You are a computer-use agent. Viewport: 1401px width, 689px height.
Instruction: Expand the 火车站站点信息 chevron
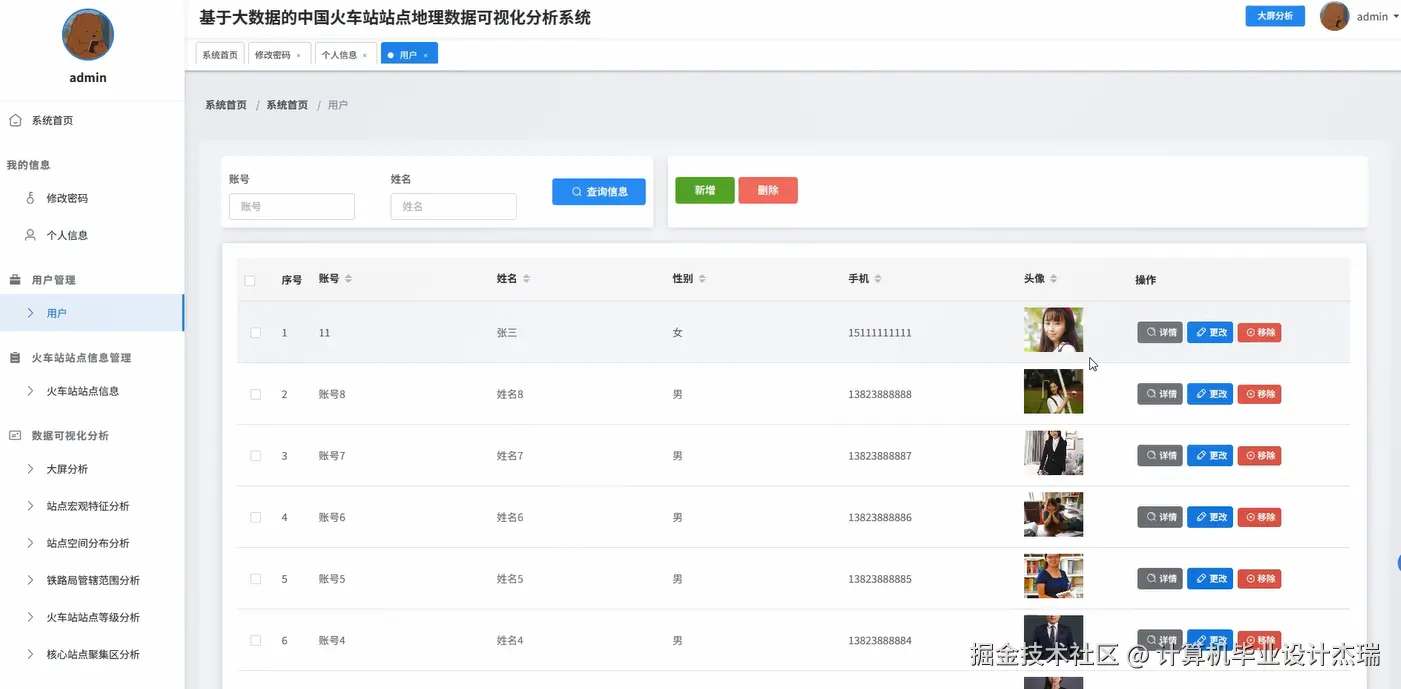(30, 391)
